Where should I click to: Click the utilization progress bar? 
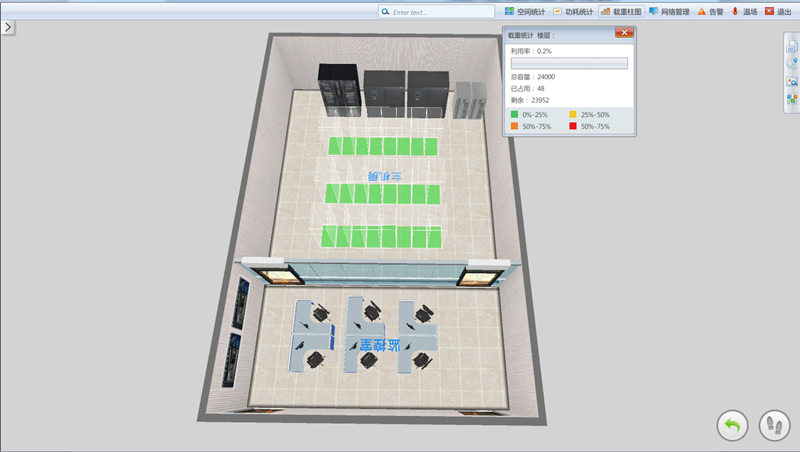(x=569, y=63)
